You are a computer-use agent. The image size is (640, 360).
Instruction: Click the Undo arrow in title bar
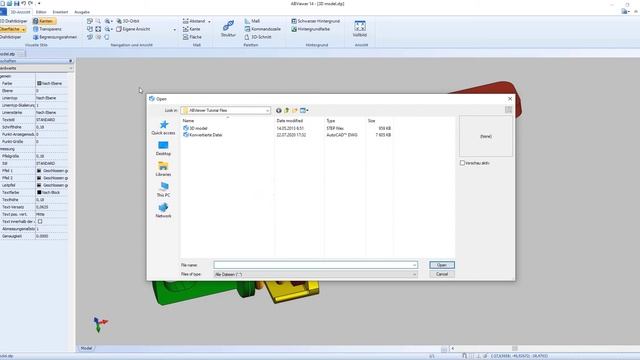24,3
